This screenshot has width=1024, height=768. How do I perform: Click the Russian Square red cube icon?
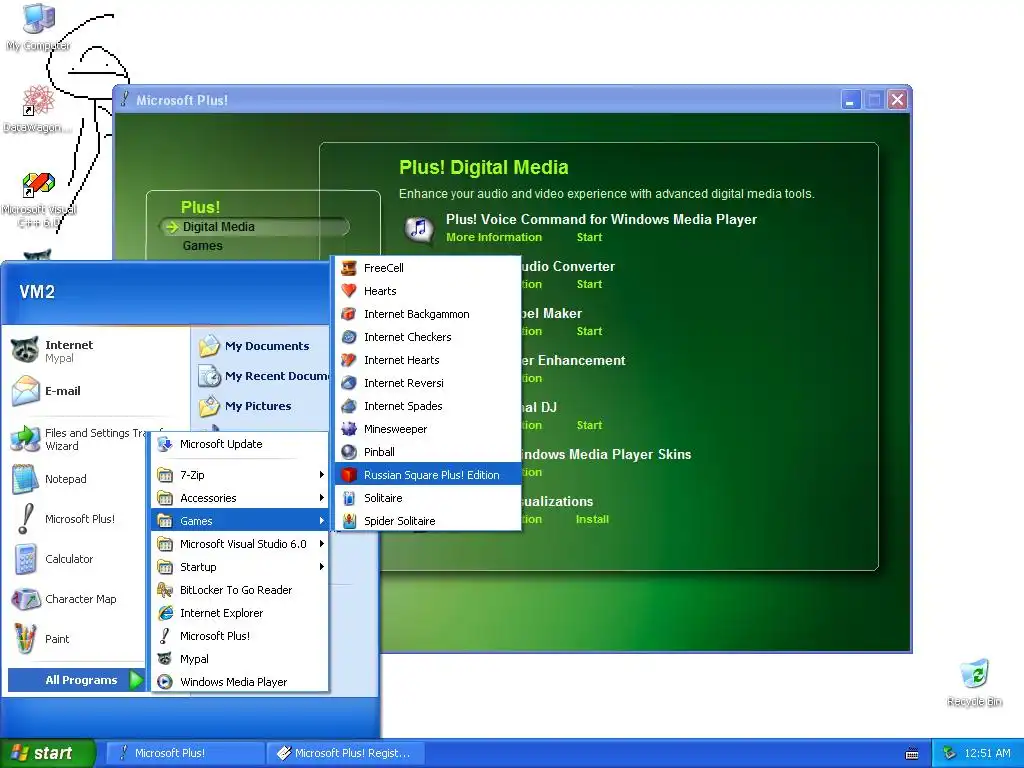[x=349, y=475]
